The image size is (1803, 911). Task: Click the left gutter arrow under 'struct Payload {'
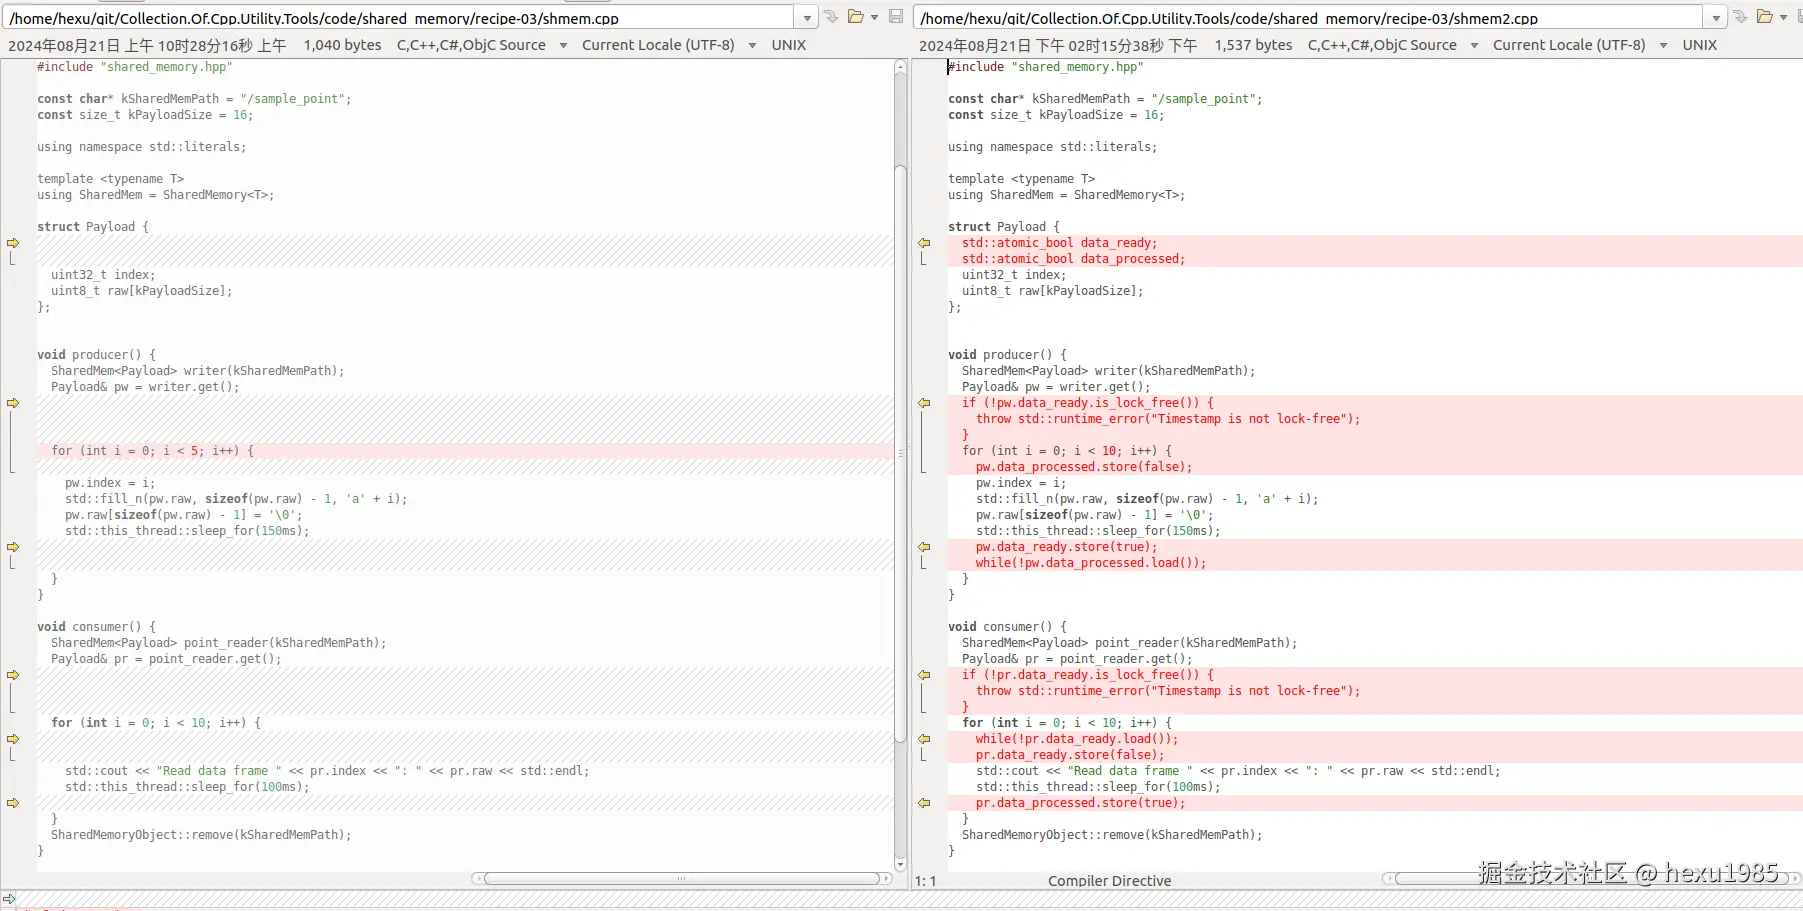(x=13, y=243)
